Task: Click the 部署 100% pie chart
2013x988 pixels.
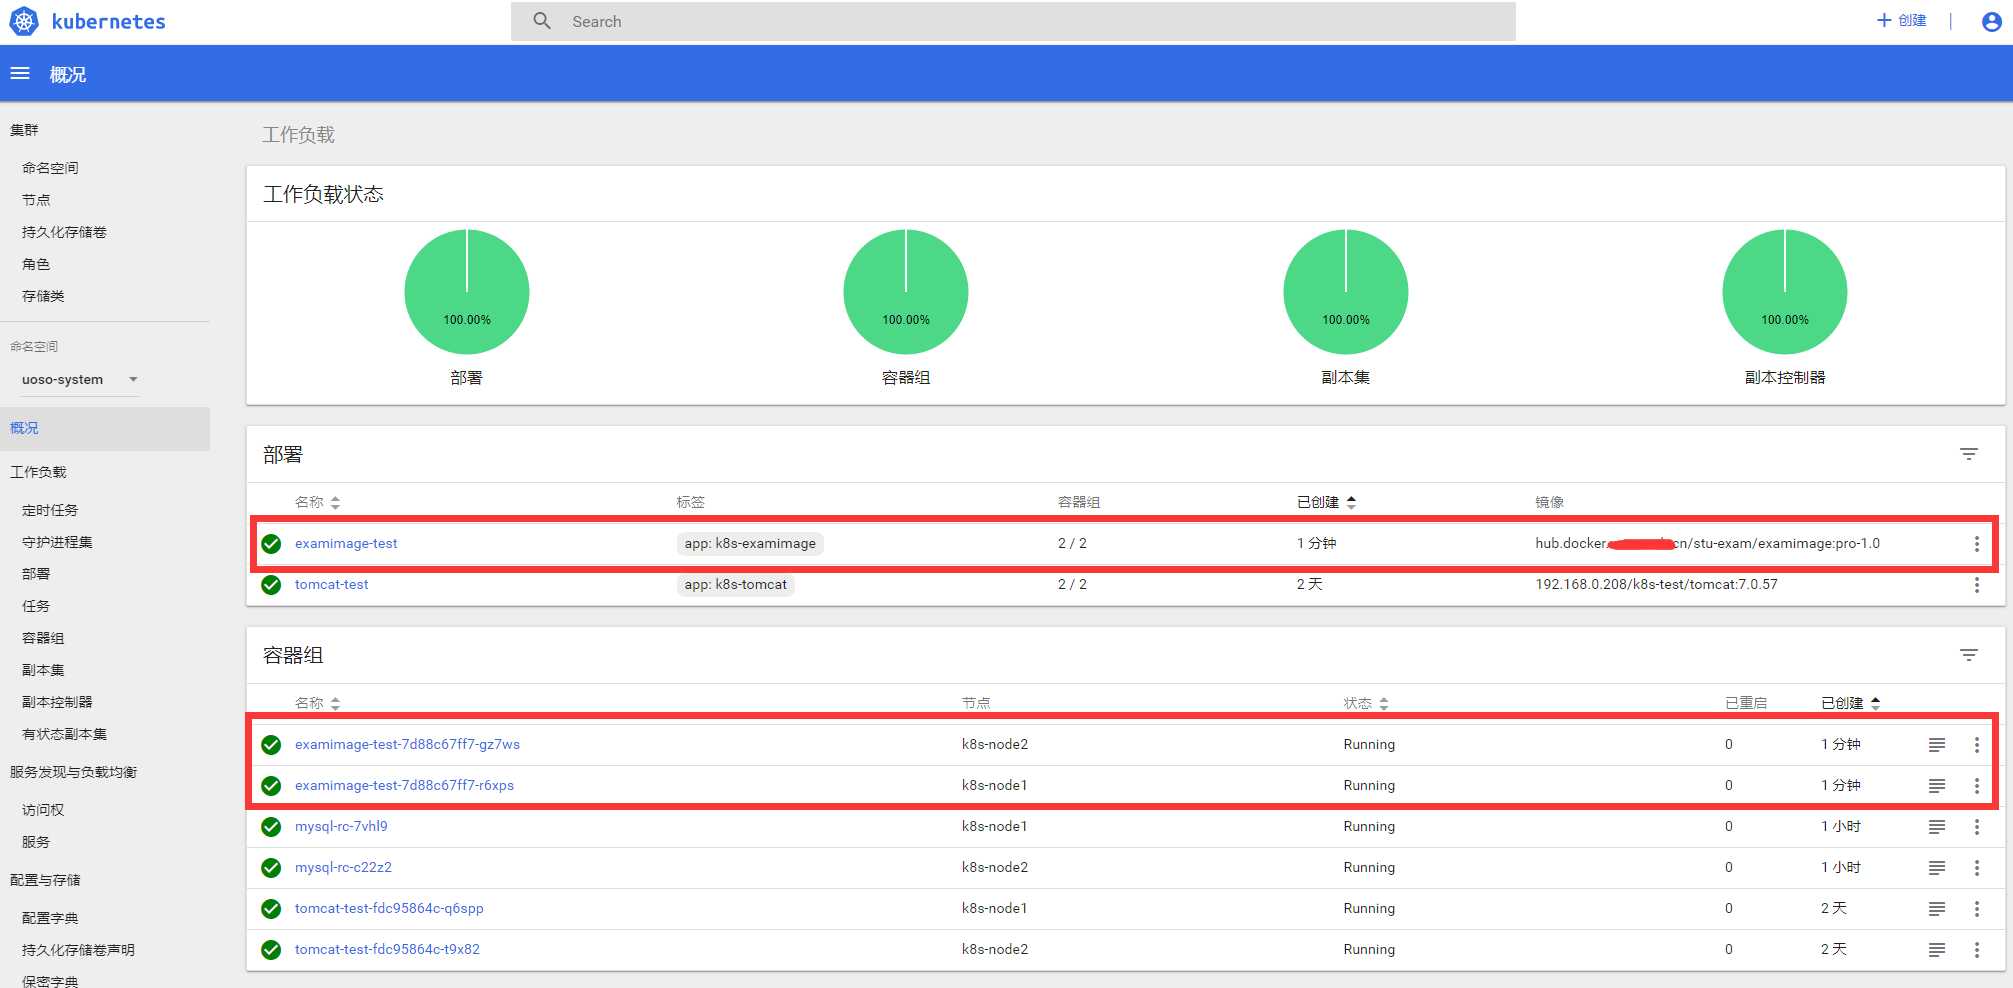Action: (x=467, y=291)
